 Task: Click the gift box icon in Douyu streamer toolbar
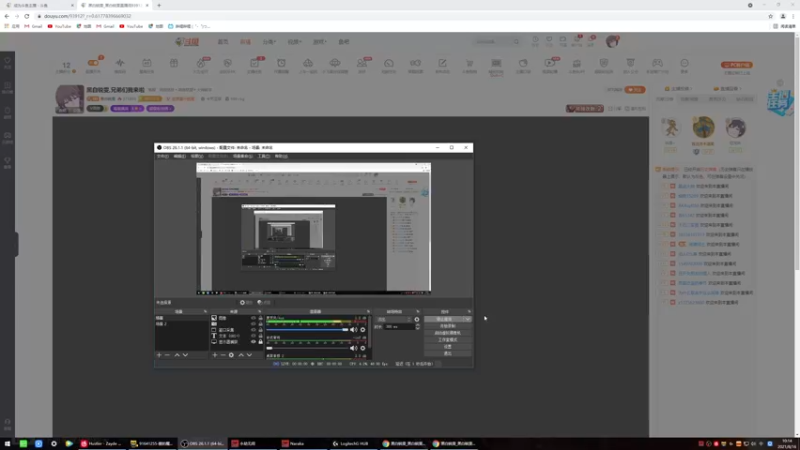[x=173, y=63]
